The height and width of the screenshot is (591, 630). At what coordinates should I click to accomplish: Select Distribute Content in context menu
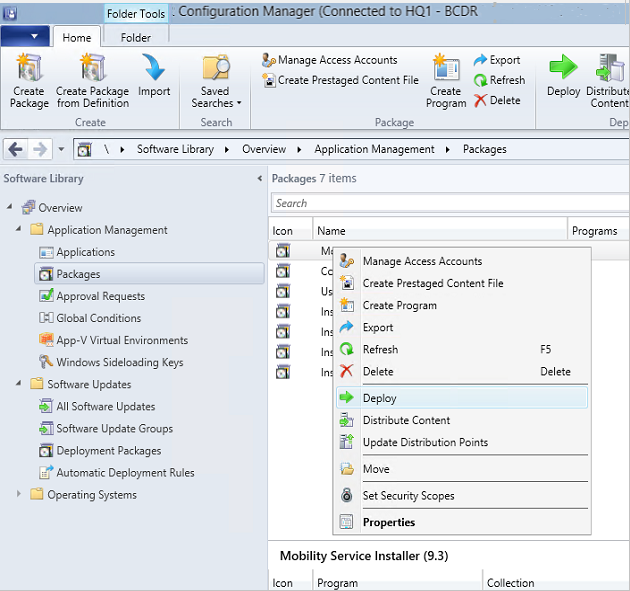[x=406, y=420]
